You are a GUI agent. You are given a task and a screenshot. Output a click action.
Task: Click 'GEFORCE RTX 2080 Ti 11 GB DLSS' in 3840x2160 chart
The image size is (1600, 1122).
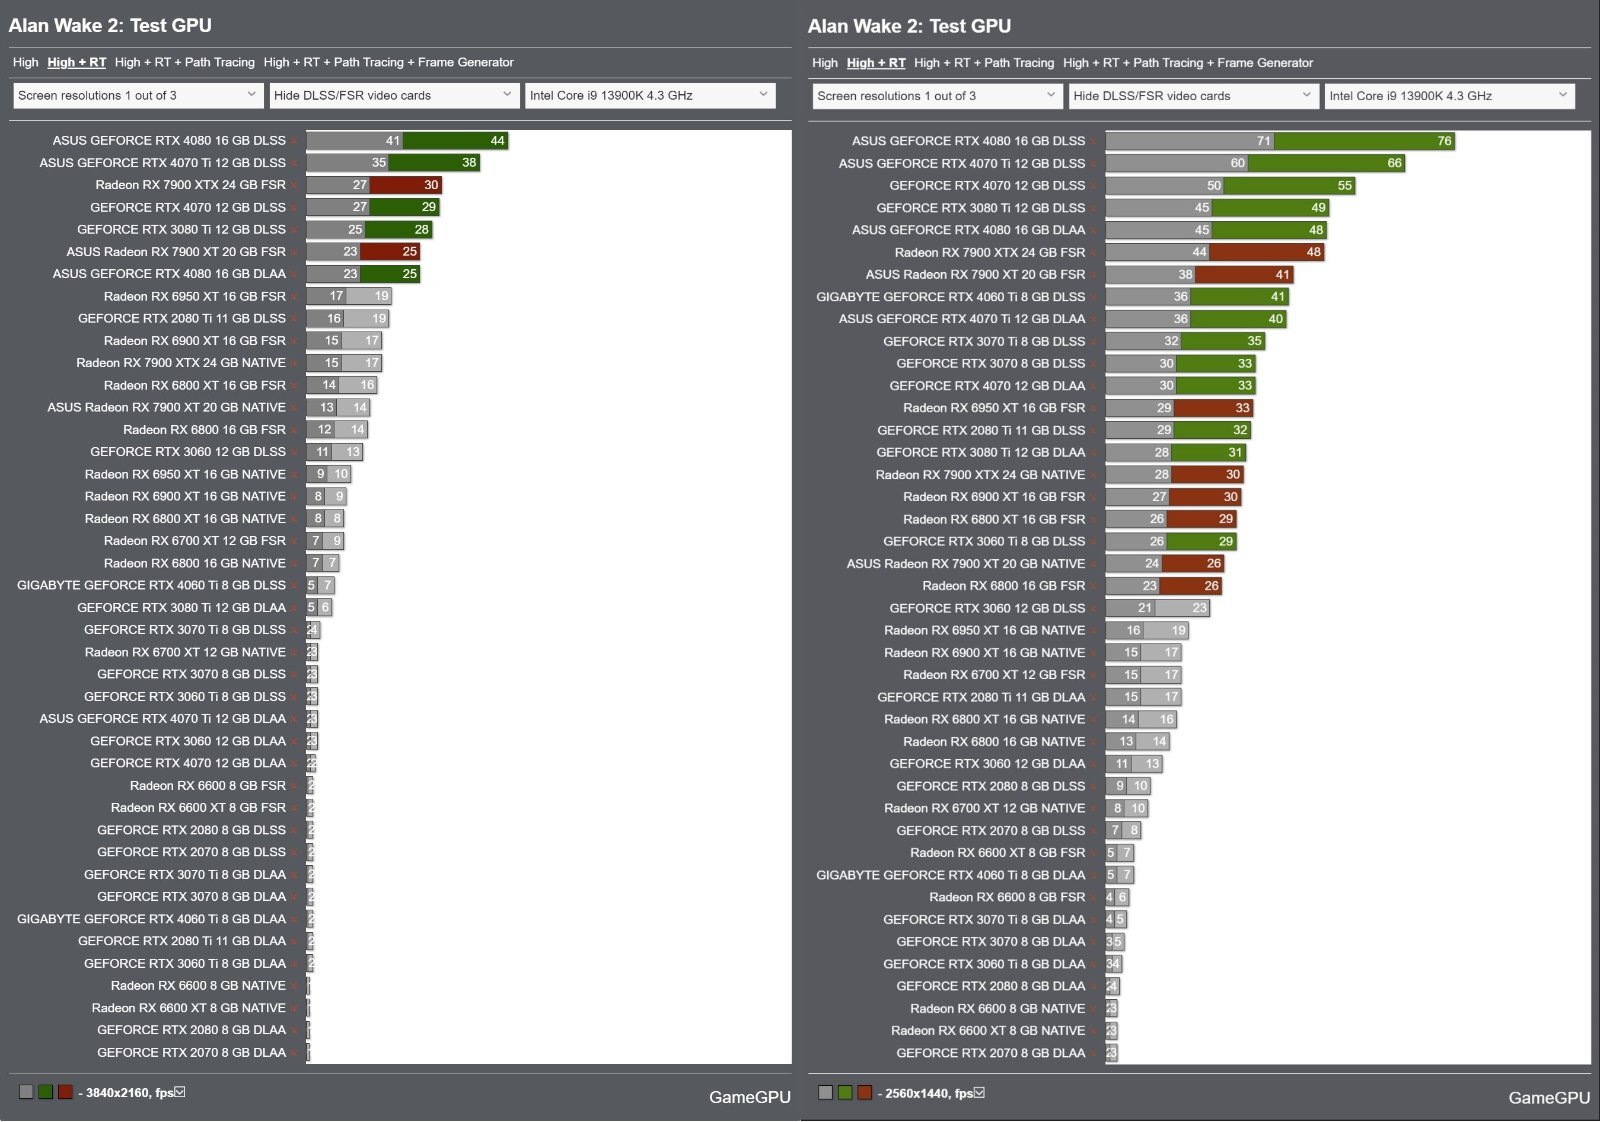pyautogui.click(x=182, y=318)
